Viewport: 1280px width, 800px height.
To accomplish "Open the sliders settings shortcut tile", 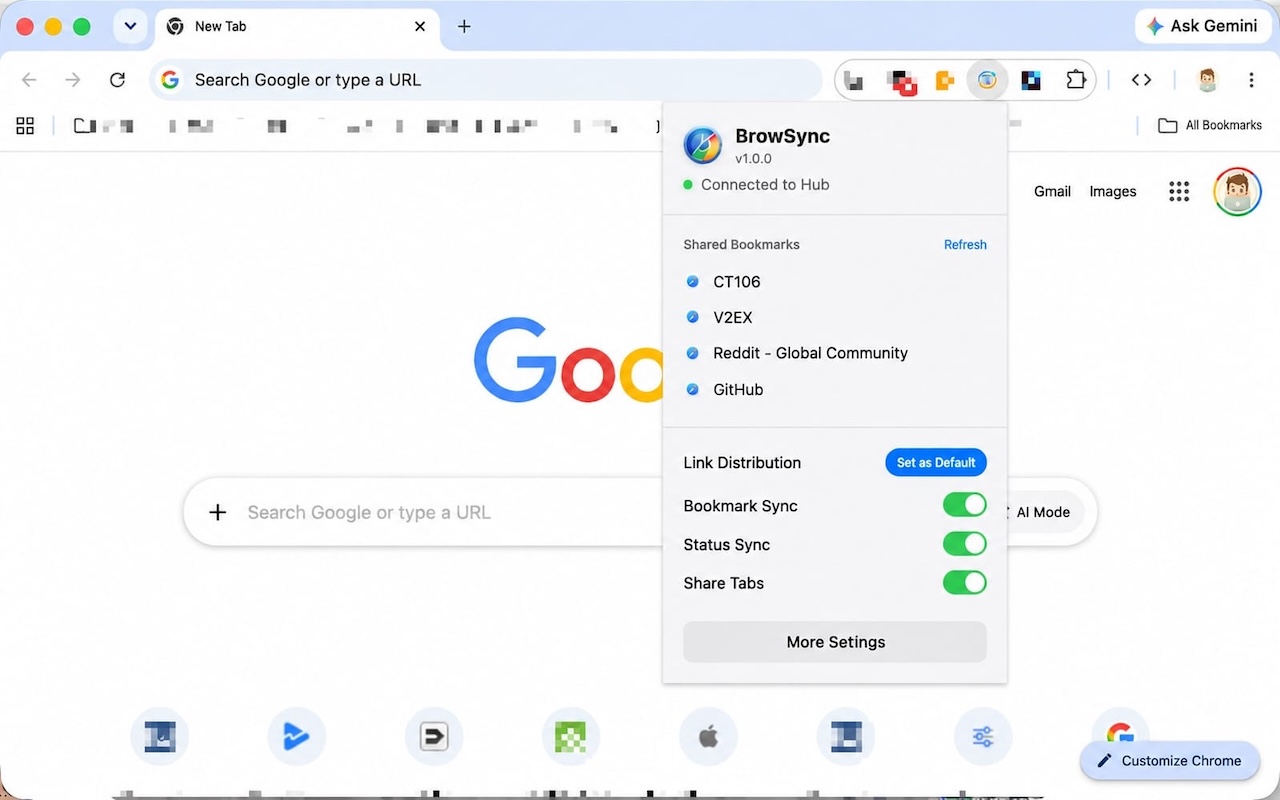I will pyautogui.click(x=983, y=738).
